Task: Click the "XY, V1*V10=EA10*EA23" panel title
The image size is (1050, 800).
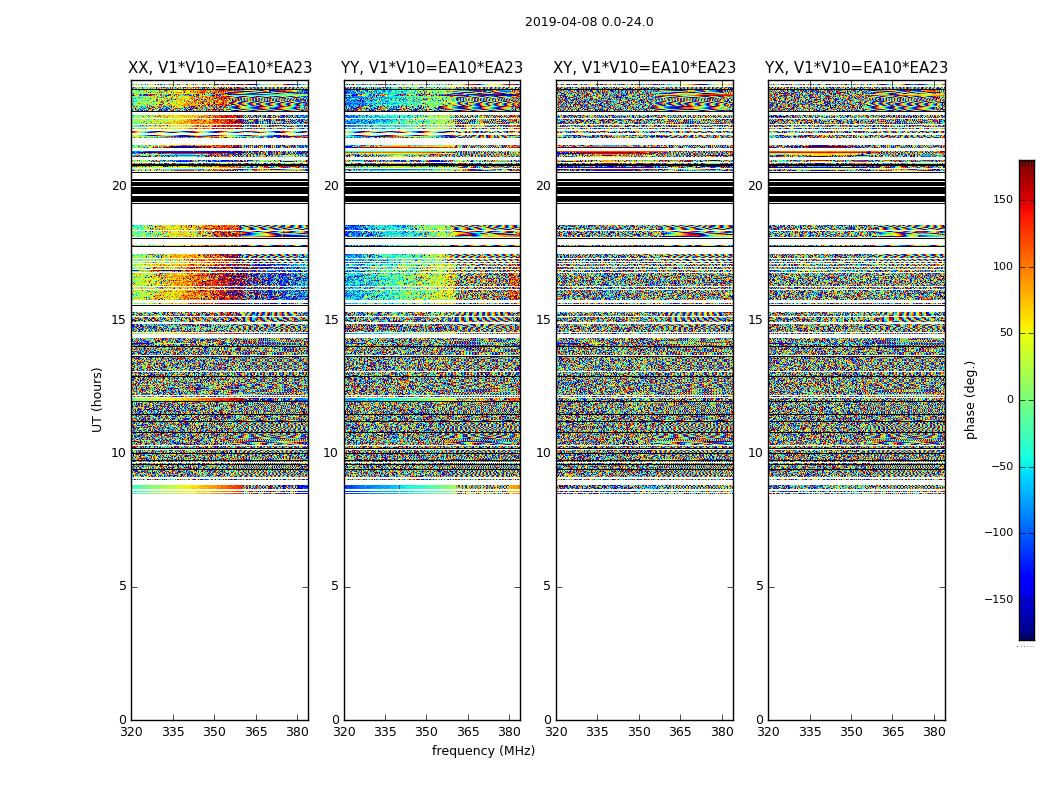Action: click(x=644, y=68)
